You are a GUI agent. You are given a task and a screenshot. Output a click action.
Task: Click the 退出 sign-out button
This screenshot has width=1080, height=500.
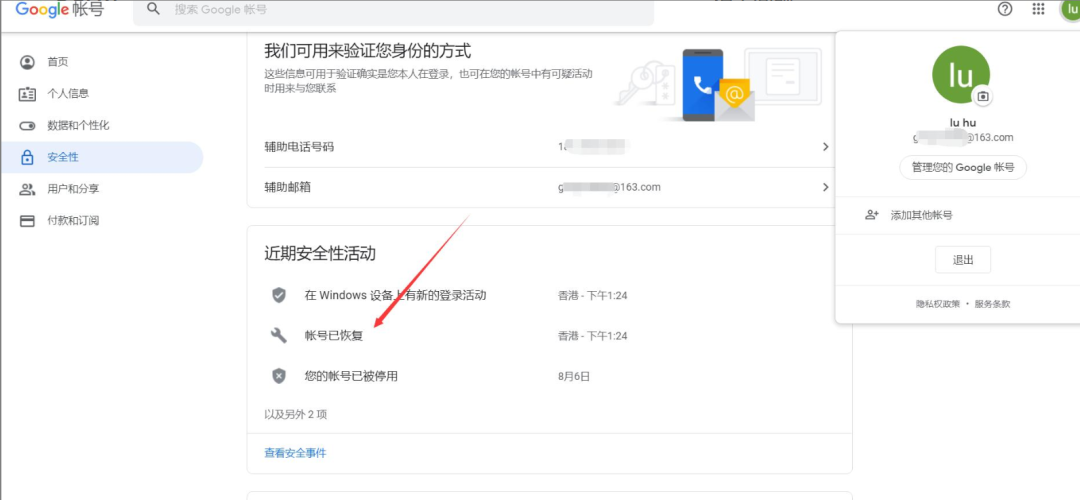963,260
